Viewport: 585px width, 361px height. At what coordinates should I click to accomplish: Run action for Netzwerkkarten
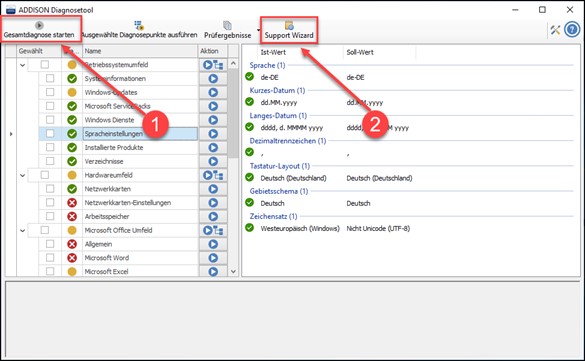point(213,189)
